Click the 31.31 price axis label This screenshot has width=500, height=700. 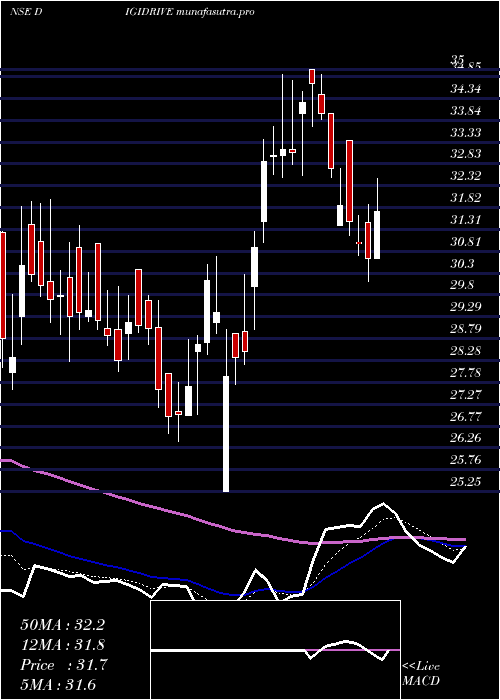point(466,220)
